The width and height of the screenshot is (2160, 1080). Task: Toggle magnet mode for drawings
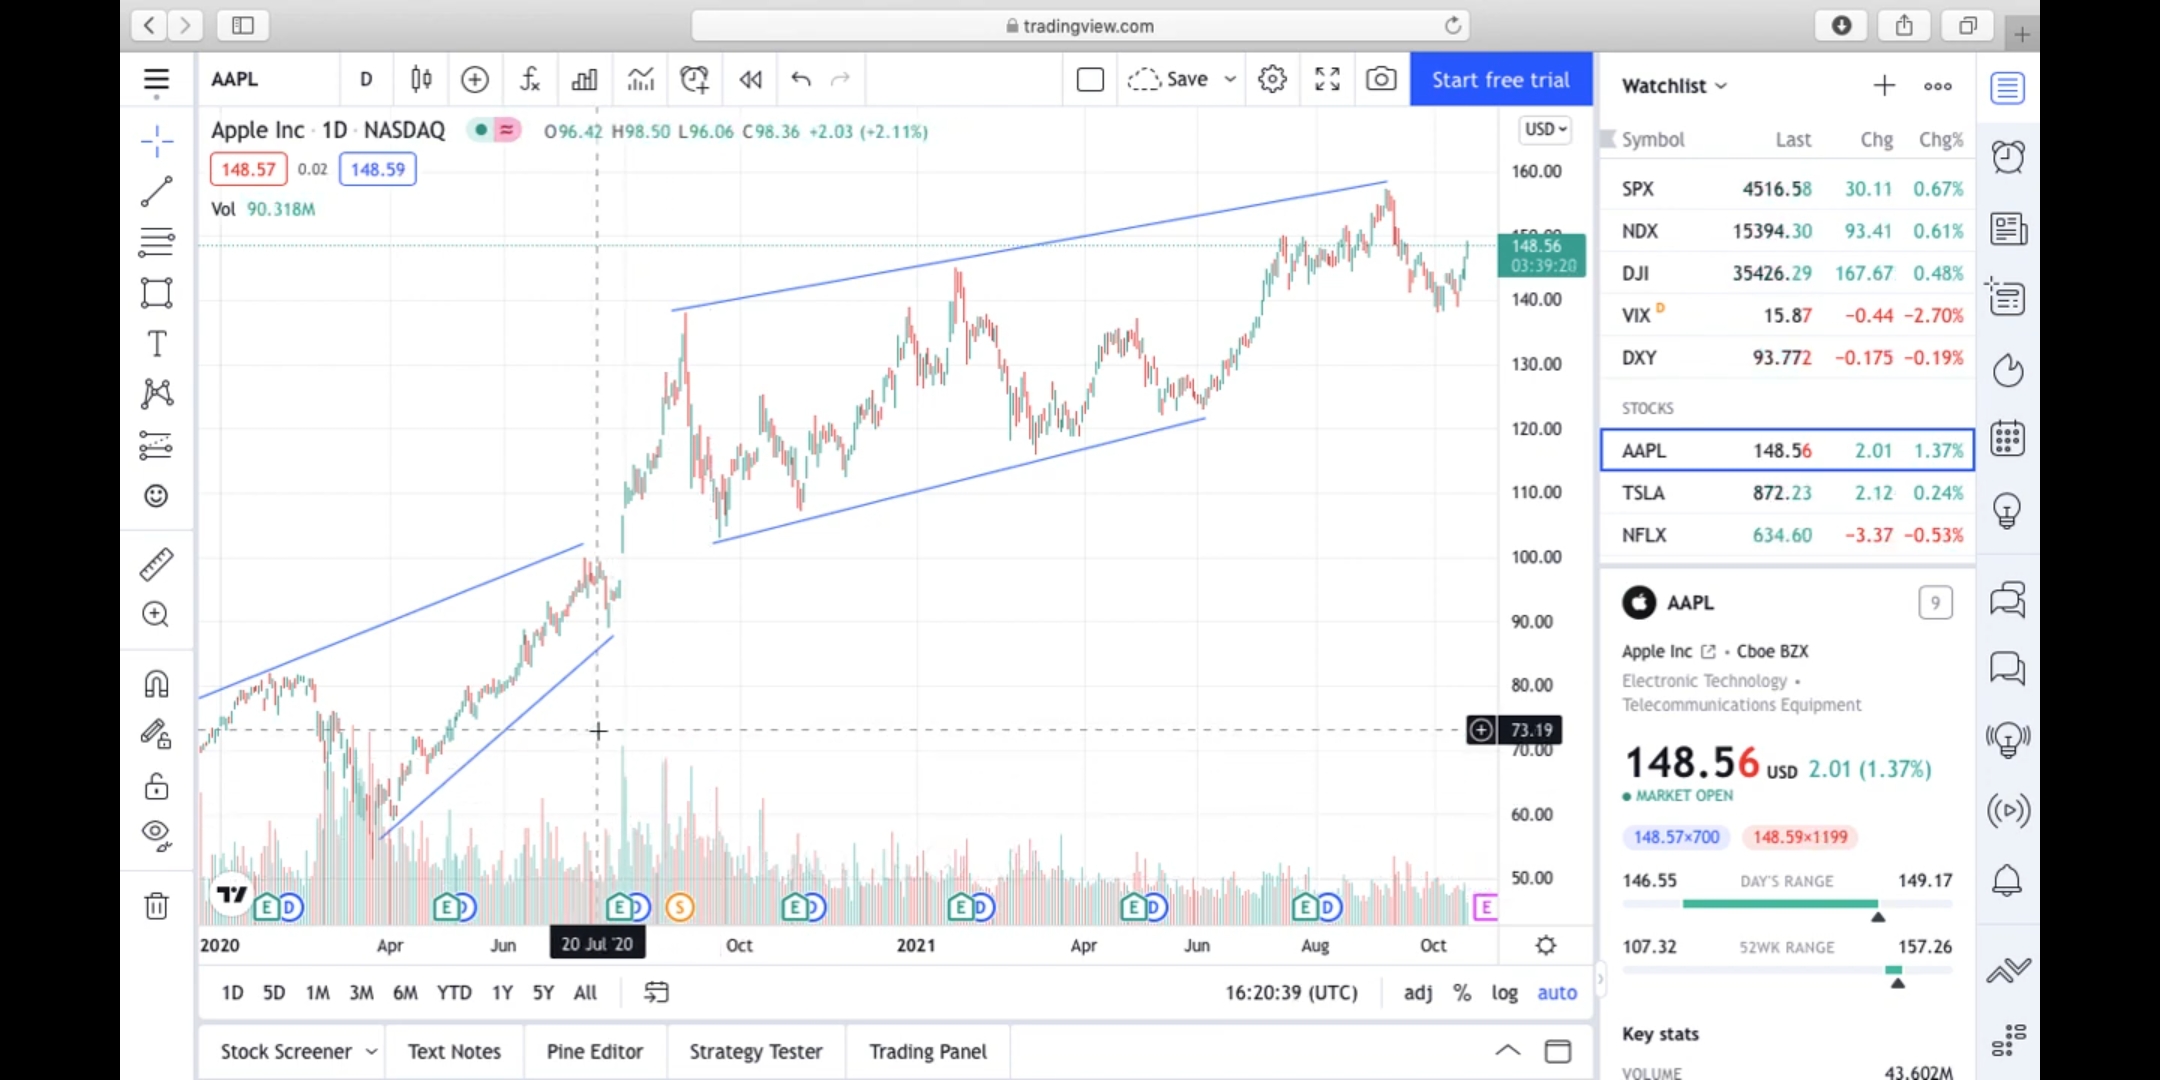(156, 684)
